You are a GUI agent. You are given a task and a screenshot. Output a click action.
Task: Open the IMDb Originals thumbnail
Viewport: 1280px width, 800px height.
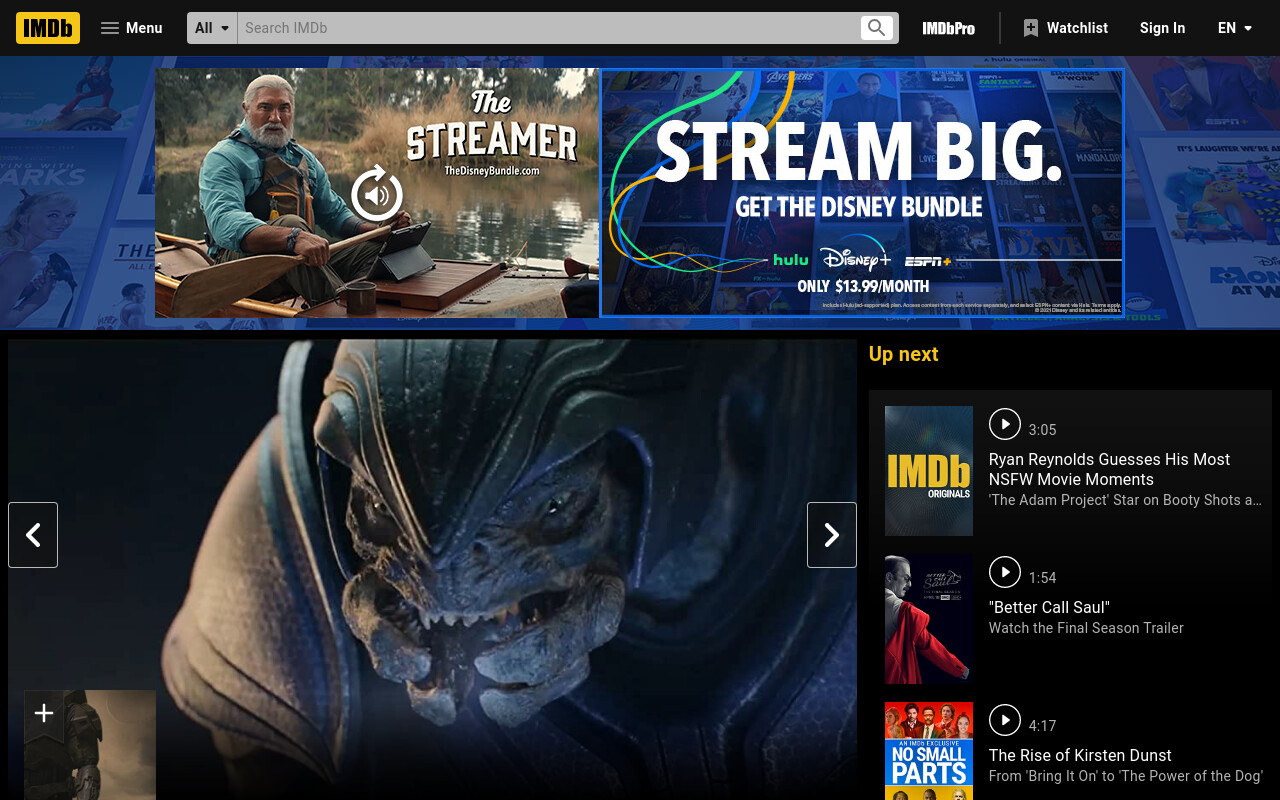click(x=929, y=471)
